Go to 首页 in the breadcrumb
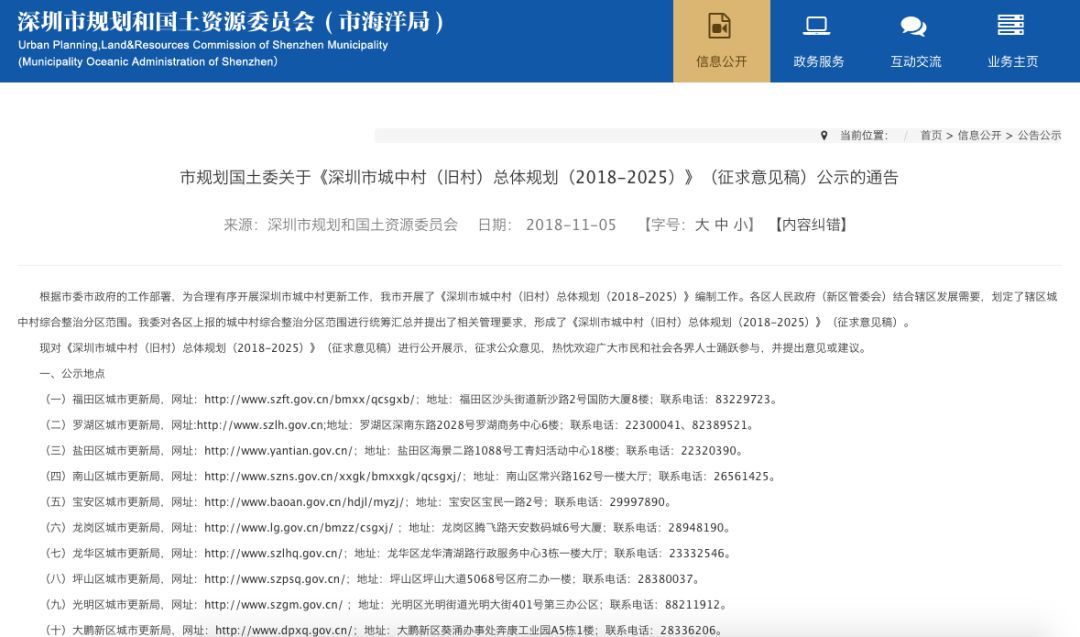The width and height of the screenshot is (1080, 637). point(931,135)
